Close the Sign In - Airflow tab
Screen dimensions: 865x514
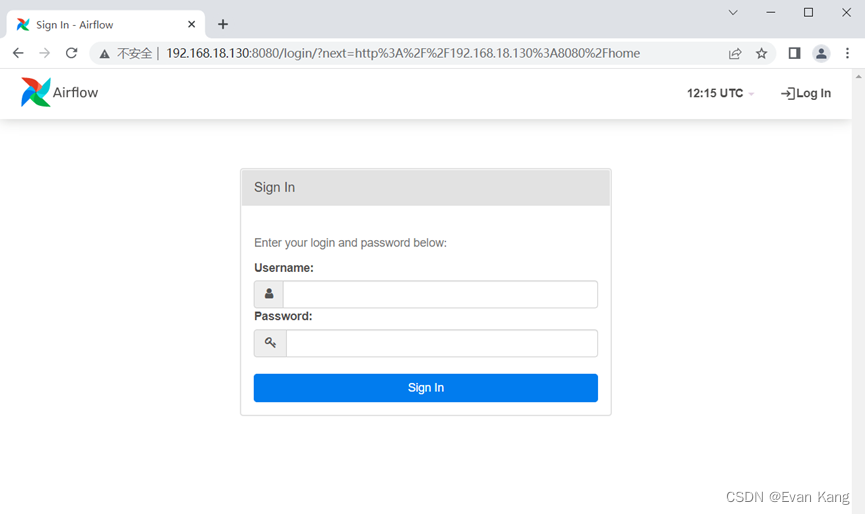coord(191,24)
